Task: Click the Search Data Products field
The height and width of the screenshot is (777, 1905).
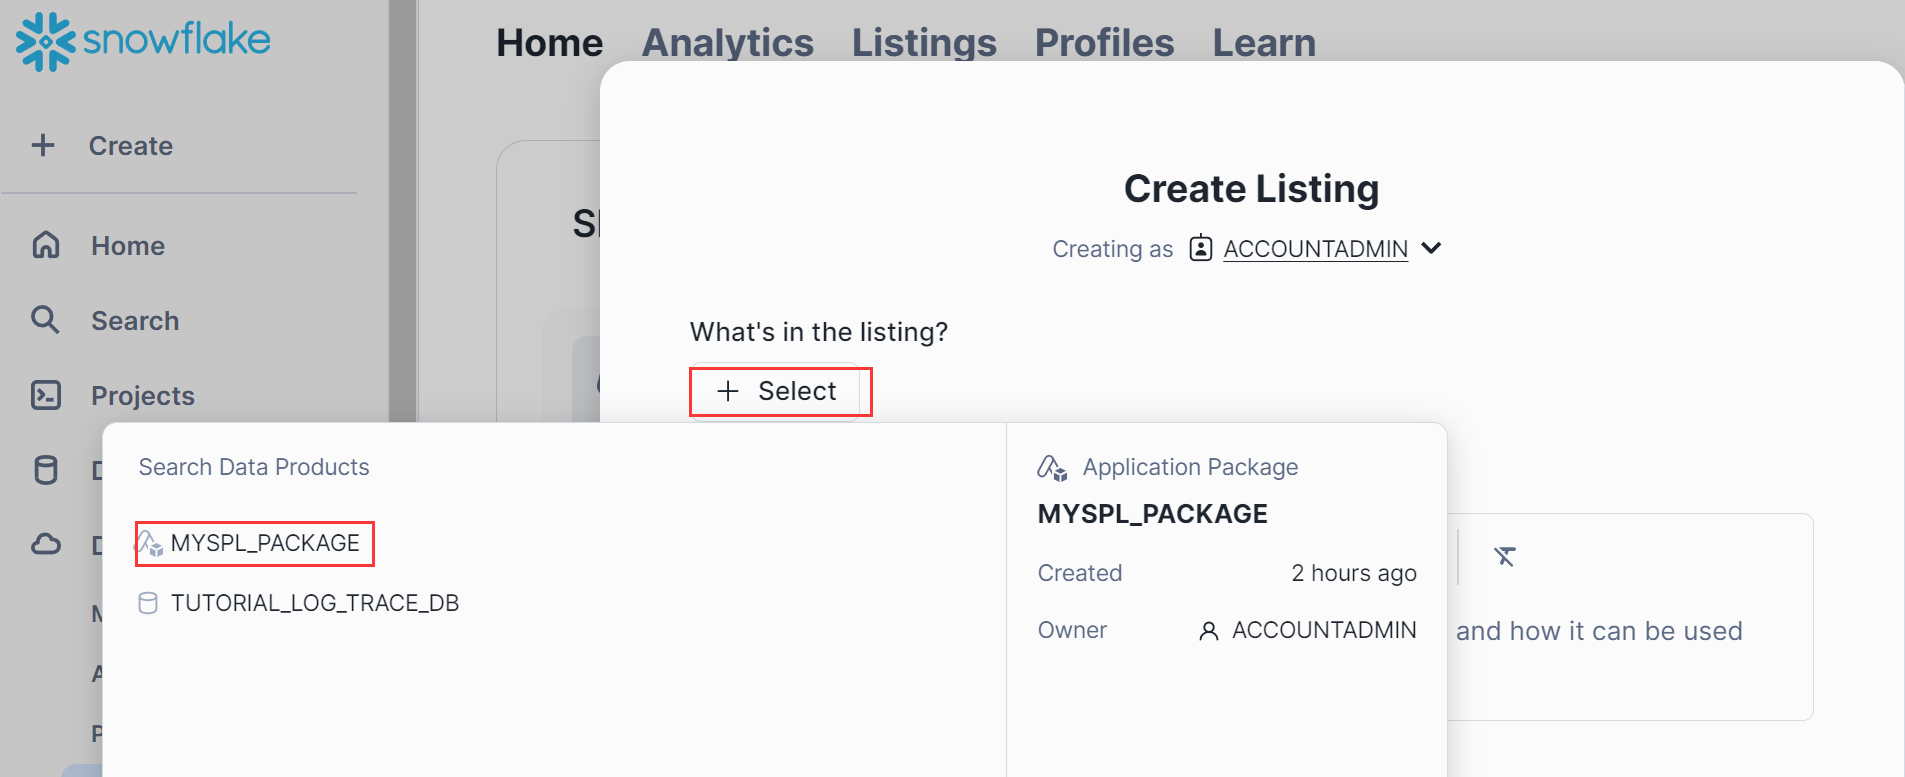Action: tap(400, 467)
